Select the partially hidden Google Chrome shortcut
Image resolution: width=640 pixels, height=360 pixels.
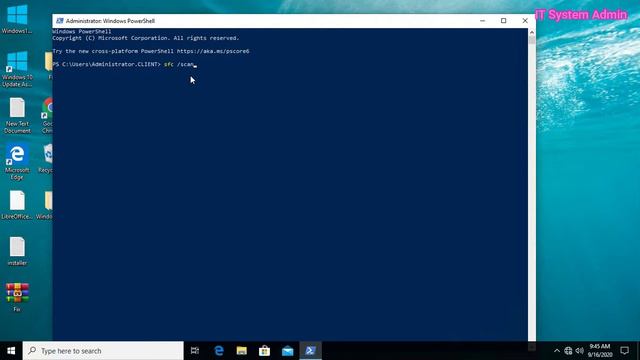pyautogui.click(x=47, y=116)
